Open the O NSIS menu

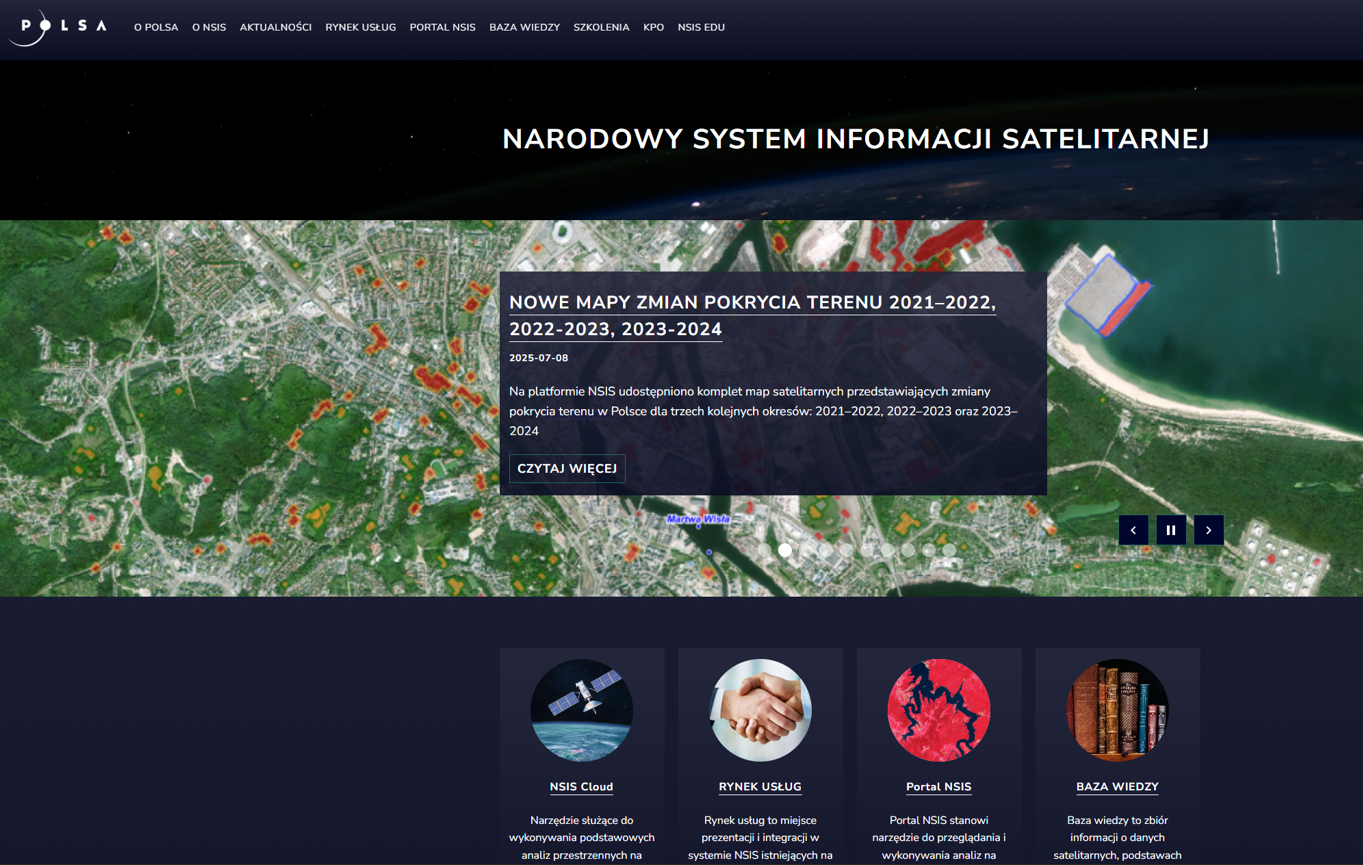209,28
